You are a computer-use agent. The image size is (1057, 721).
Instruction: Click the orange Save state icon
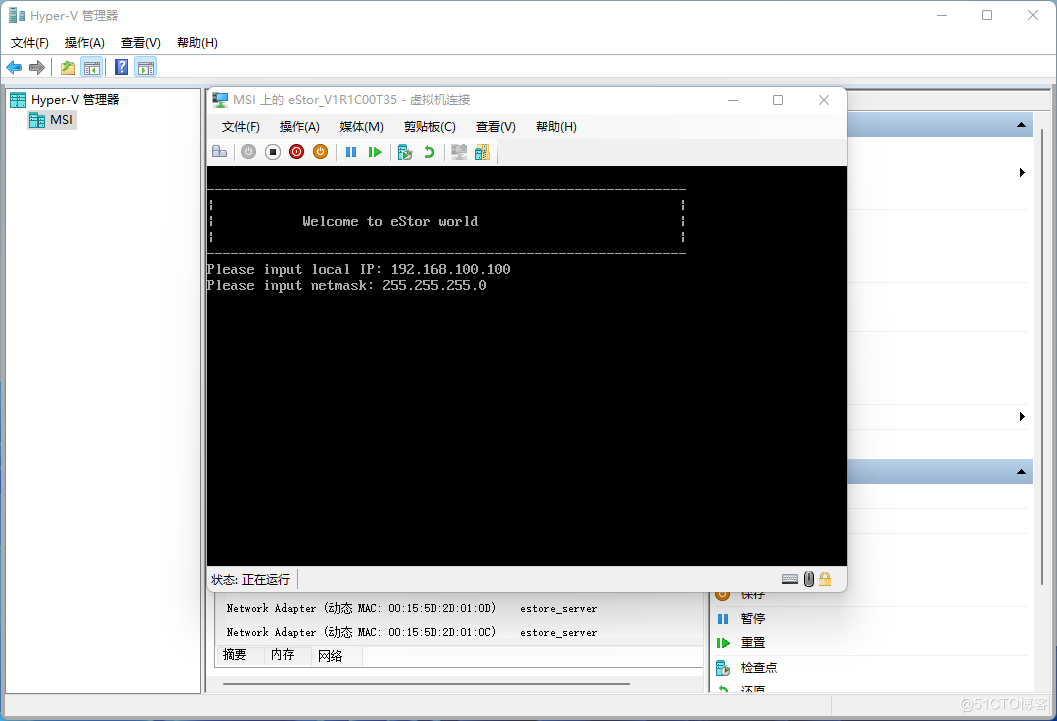pyautogui.click(x=320, y=152)
